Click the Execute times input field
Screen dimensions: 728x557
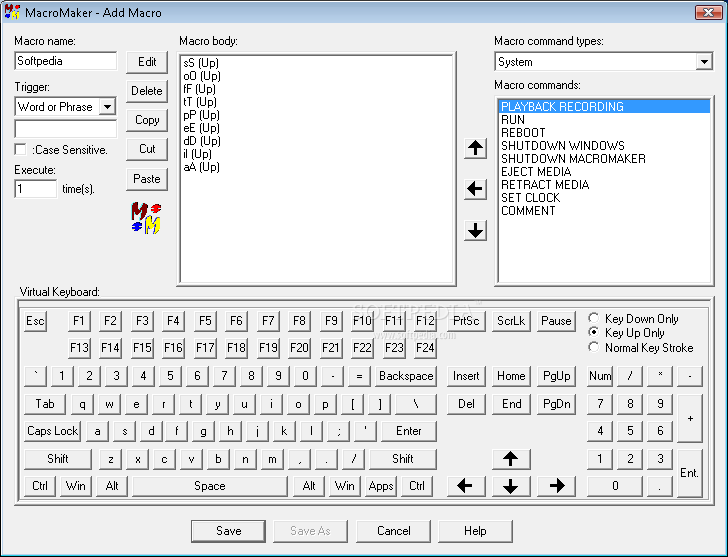coord(36,189)
